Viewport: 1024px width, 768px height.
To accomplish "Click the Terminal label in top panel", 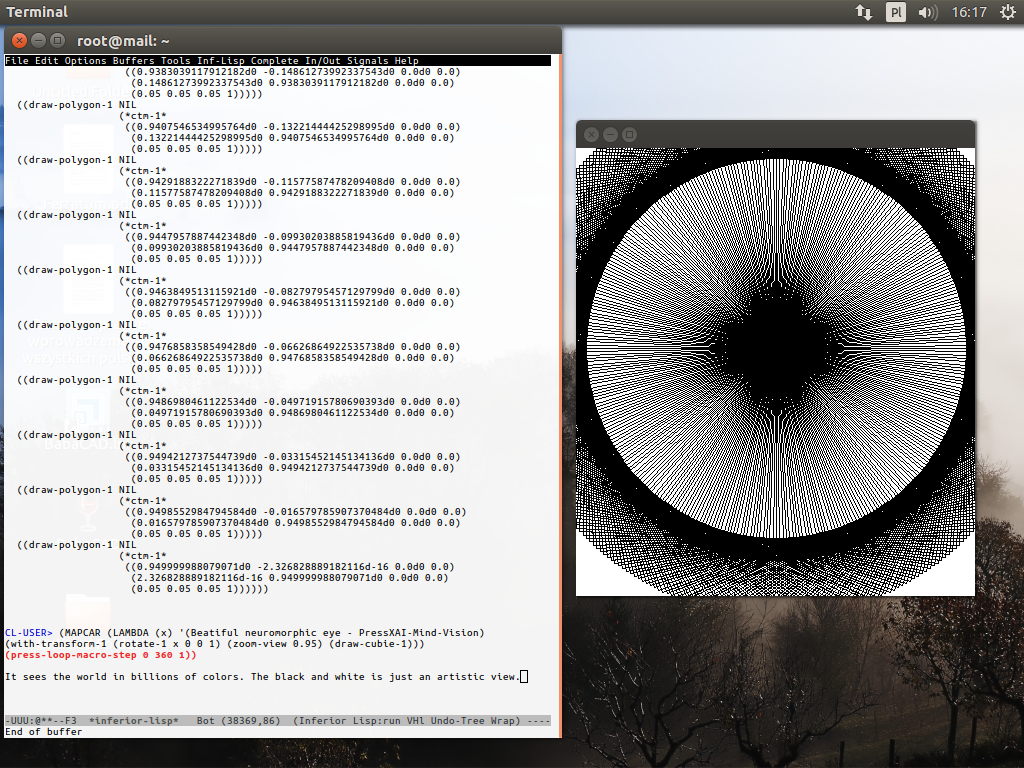I will pos(37,12).
